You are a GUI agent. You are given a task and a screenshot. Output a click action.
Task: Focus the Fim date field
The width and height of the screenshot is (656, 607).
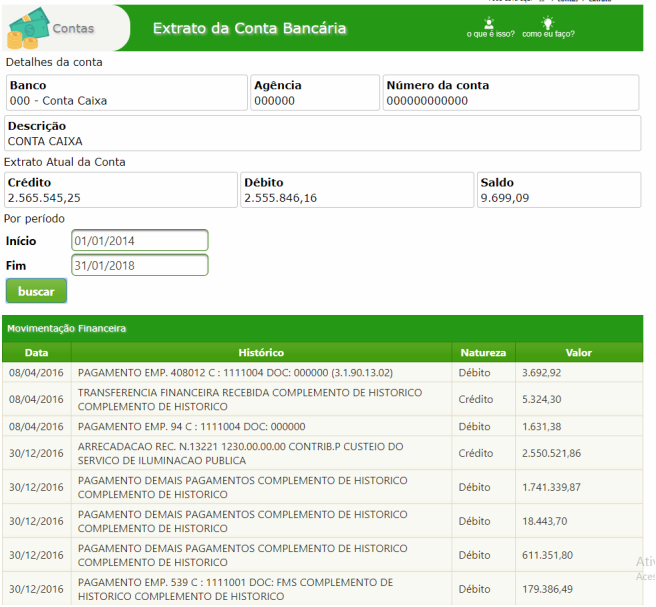(140, 265)
